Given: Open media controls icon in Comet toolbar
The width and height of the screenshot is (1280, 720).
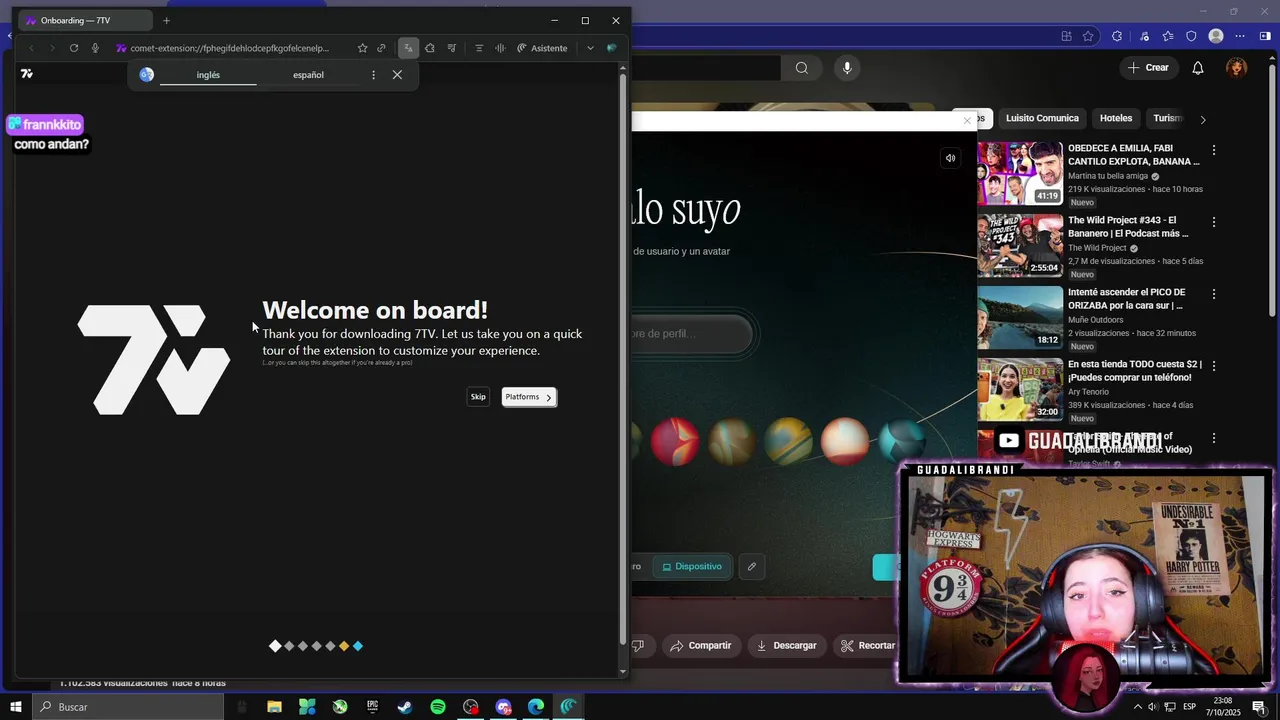Looking at the screenshot, I should pyautogui.click(x=452, y=48).
